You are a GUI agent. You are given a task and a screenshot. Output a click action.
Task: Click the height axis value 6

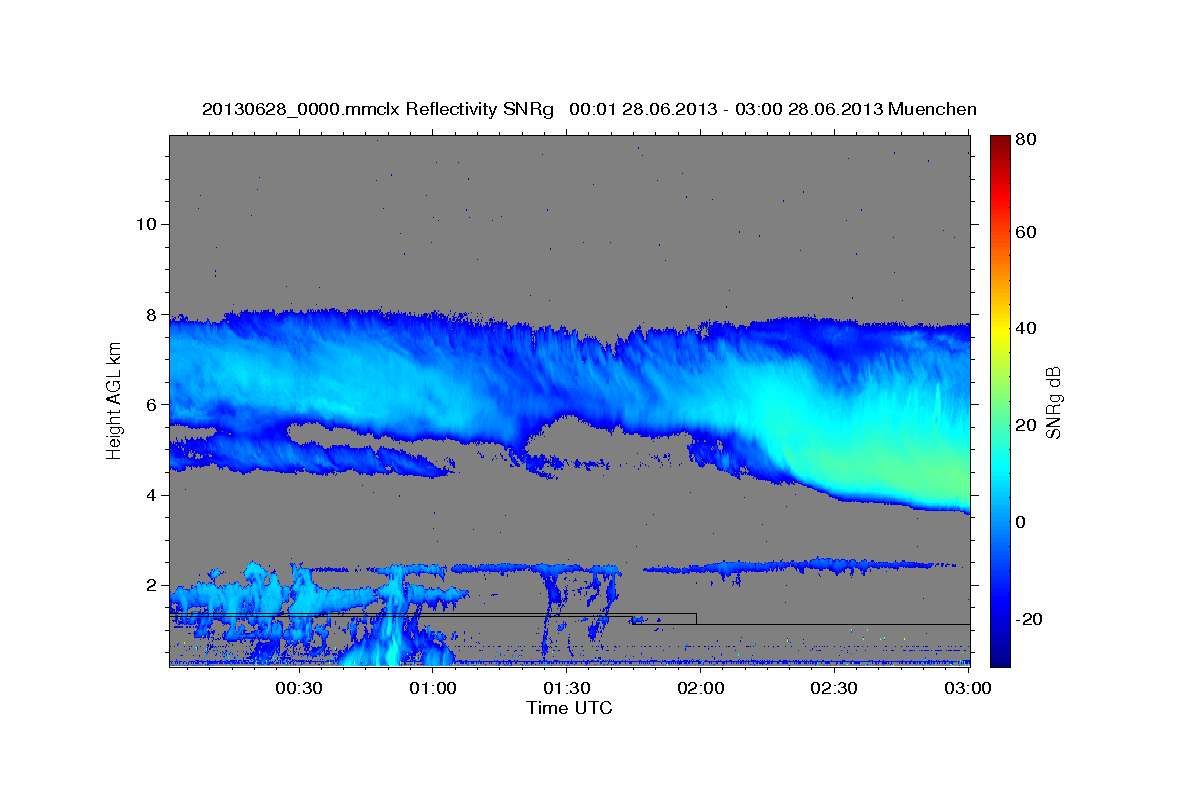pyautogui.click(x=150, y=405)
